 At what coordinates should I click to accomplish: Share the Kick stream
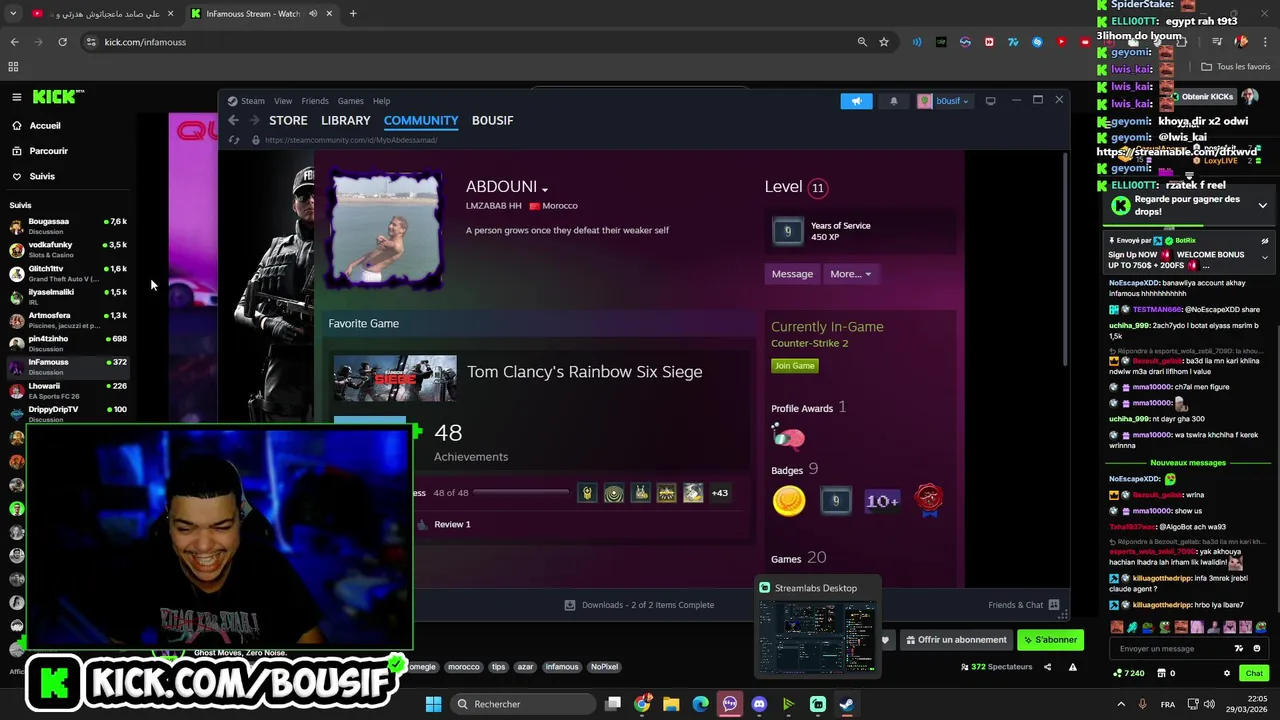(1049, 667)
